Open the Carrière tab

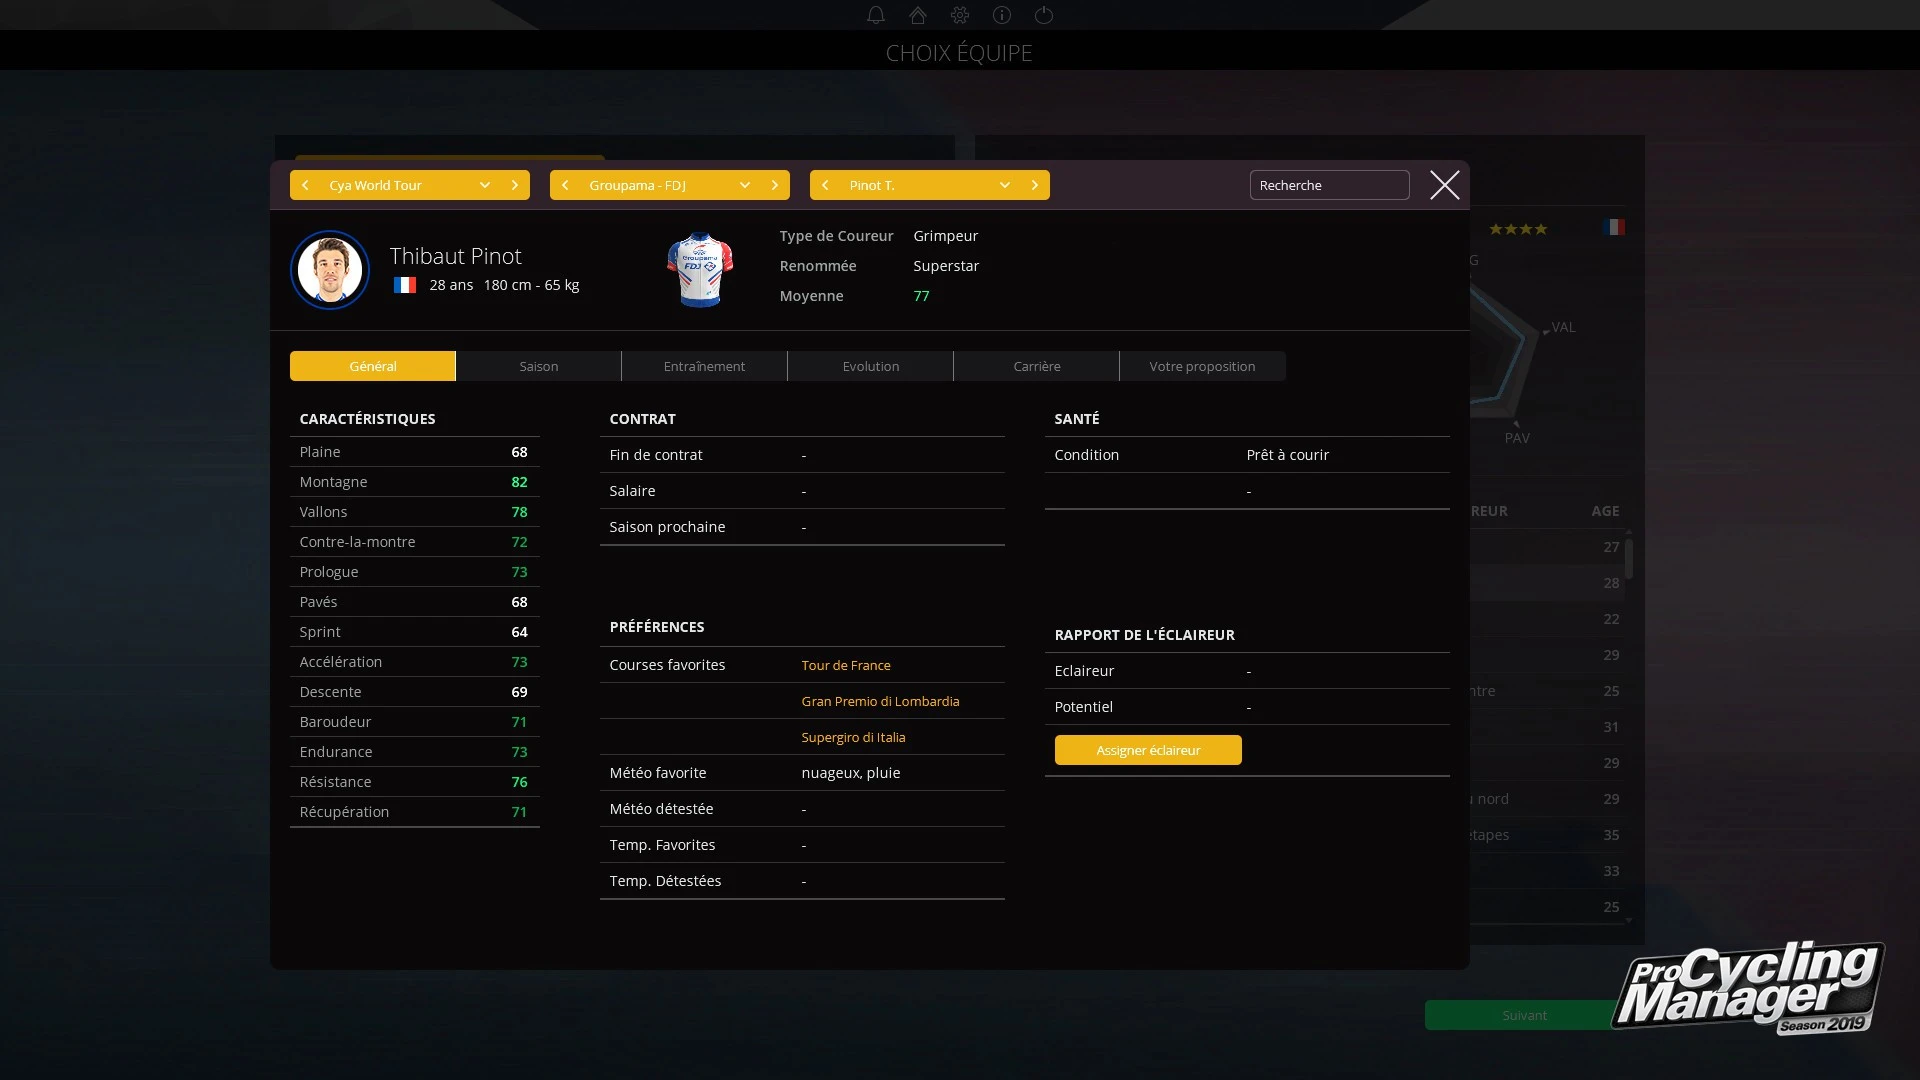(x=1036, y=366)
